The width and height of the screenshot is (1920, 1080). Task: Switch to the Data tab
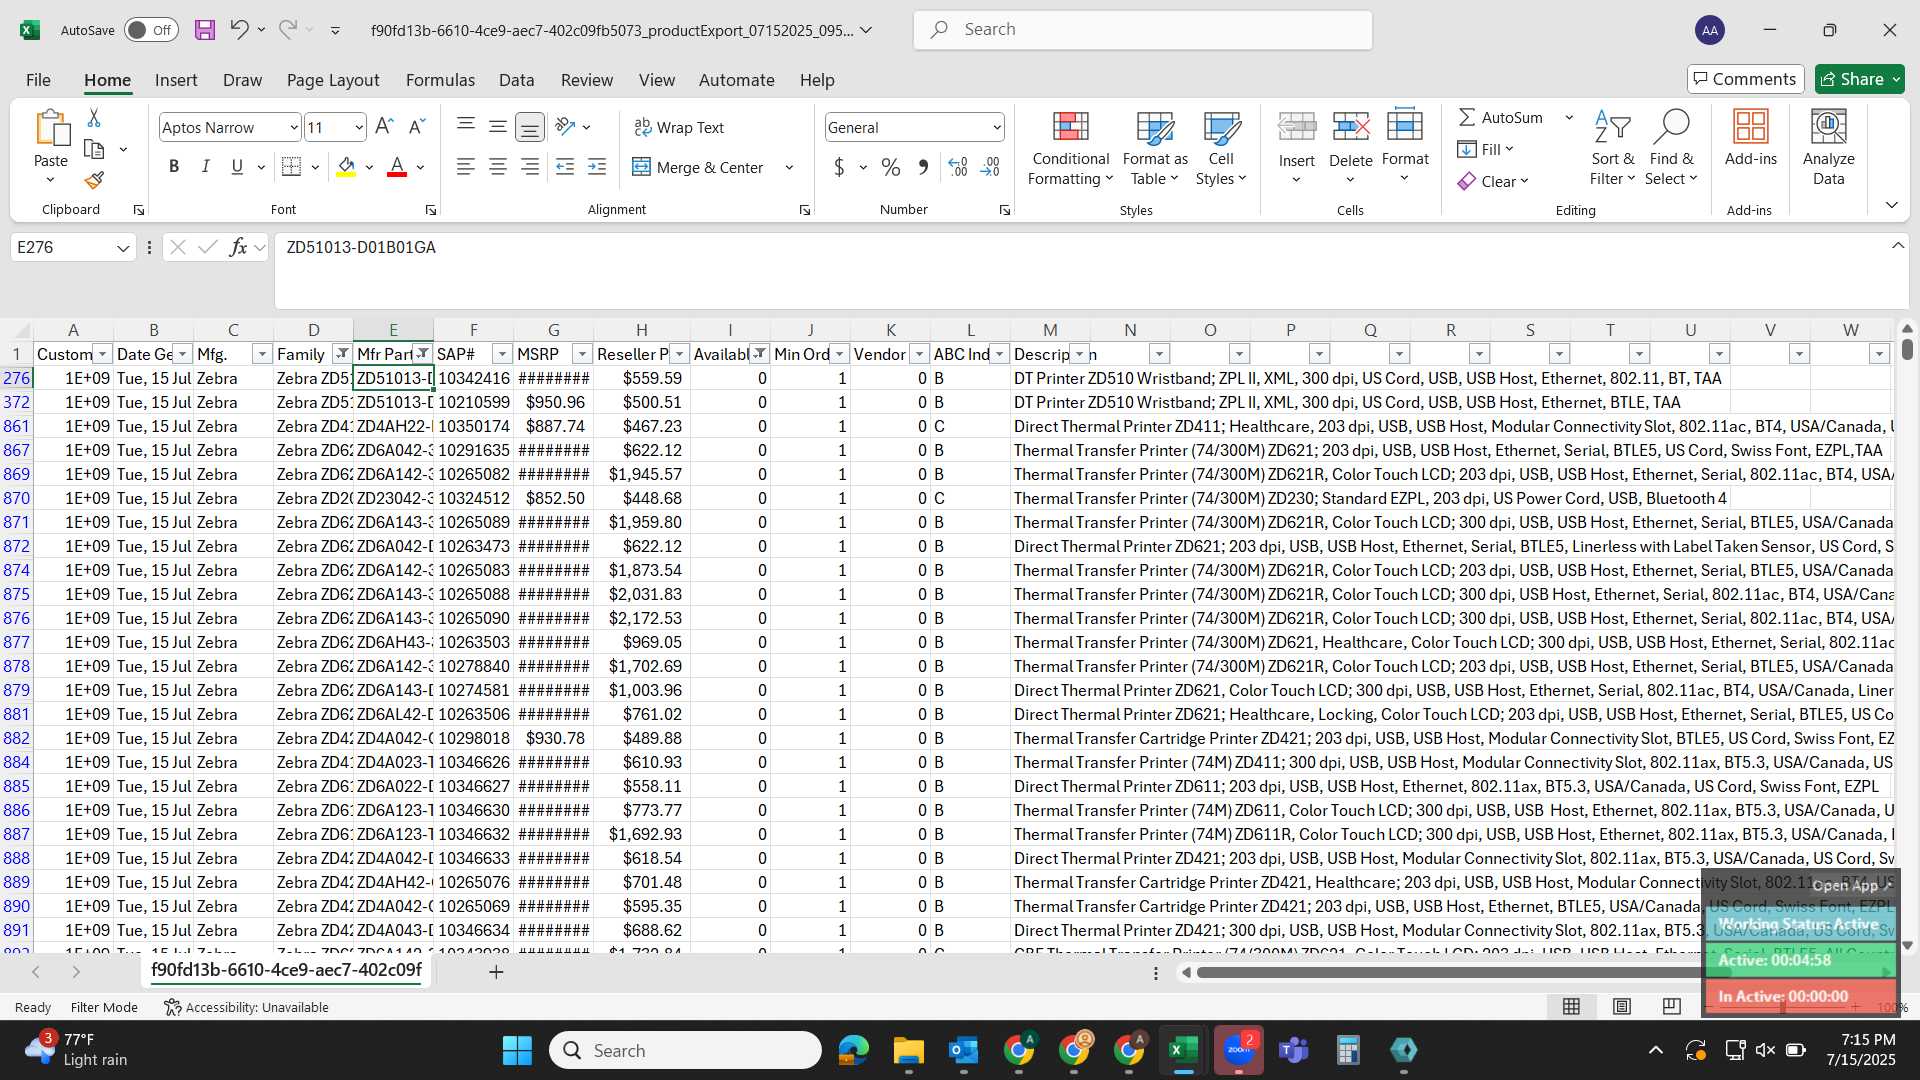coord(517,79)
